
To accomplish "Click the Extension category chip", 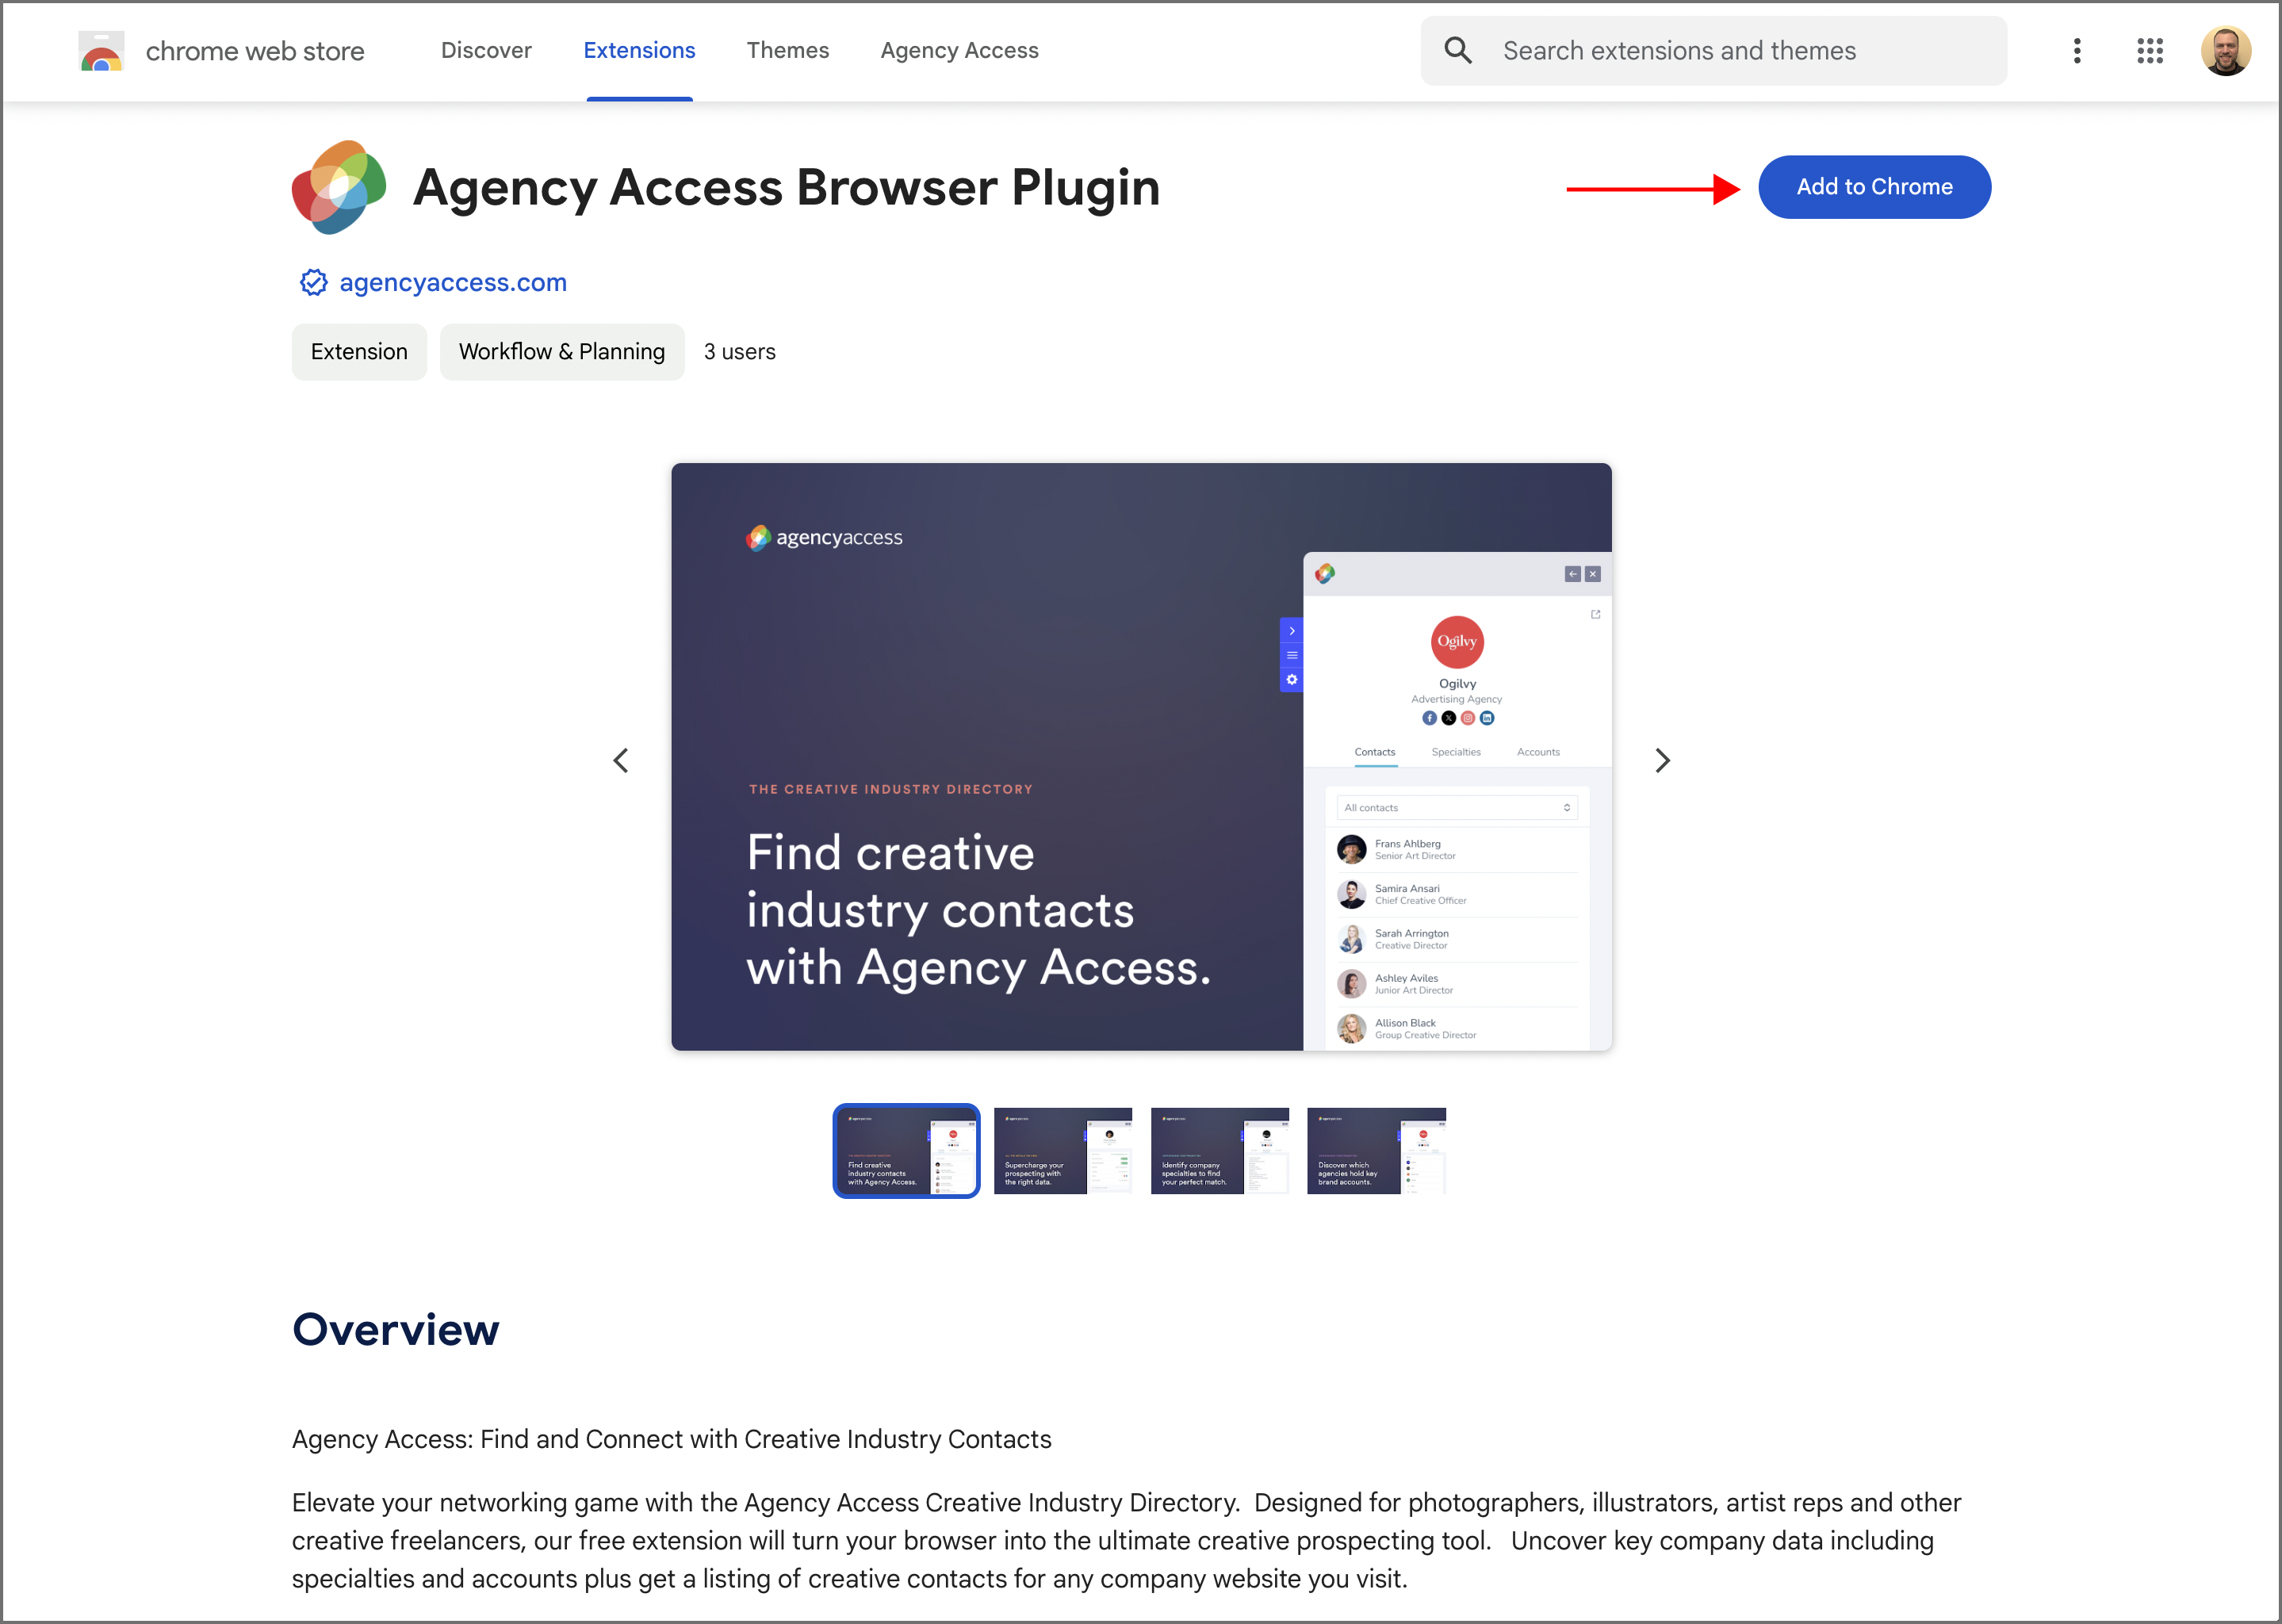I will (x=359, y=352).
